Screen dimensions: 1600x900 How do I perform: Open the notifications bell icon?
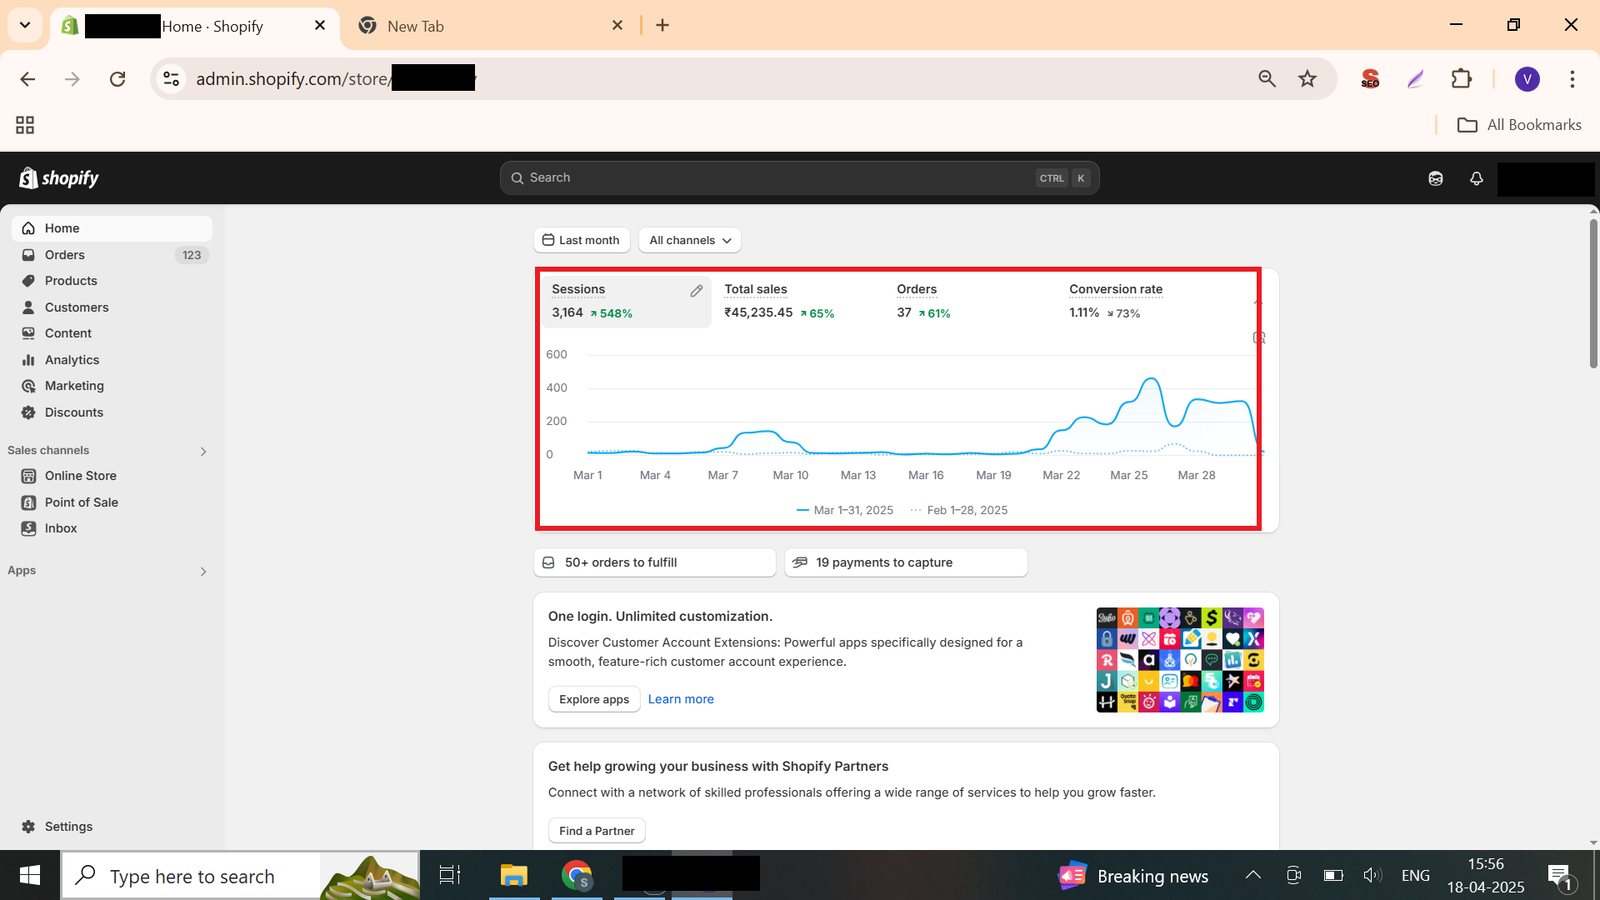point(1476,179)
